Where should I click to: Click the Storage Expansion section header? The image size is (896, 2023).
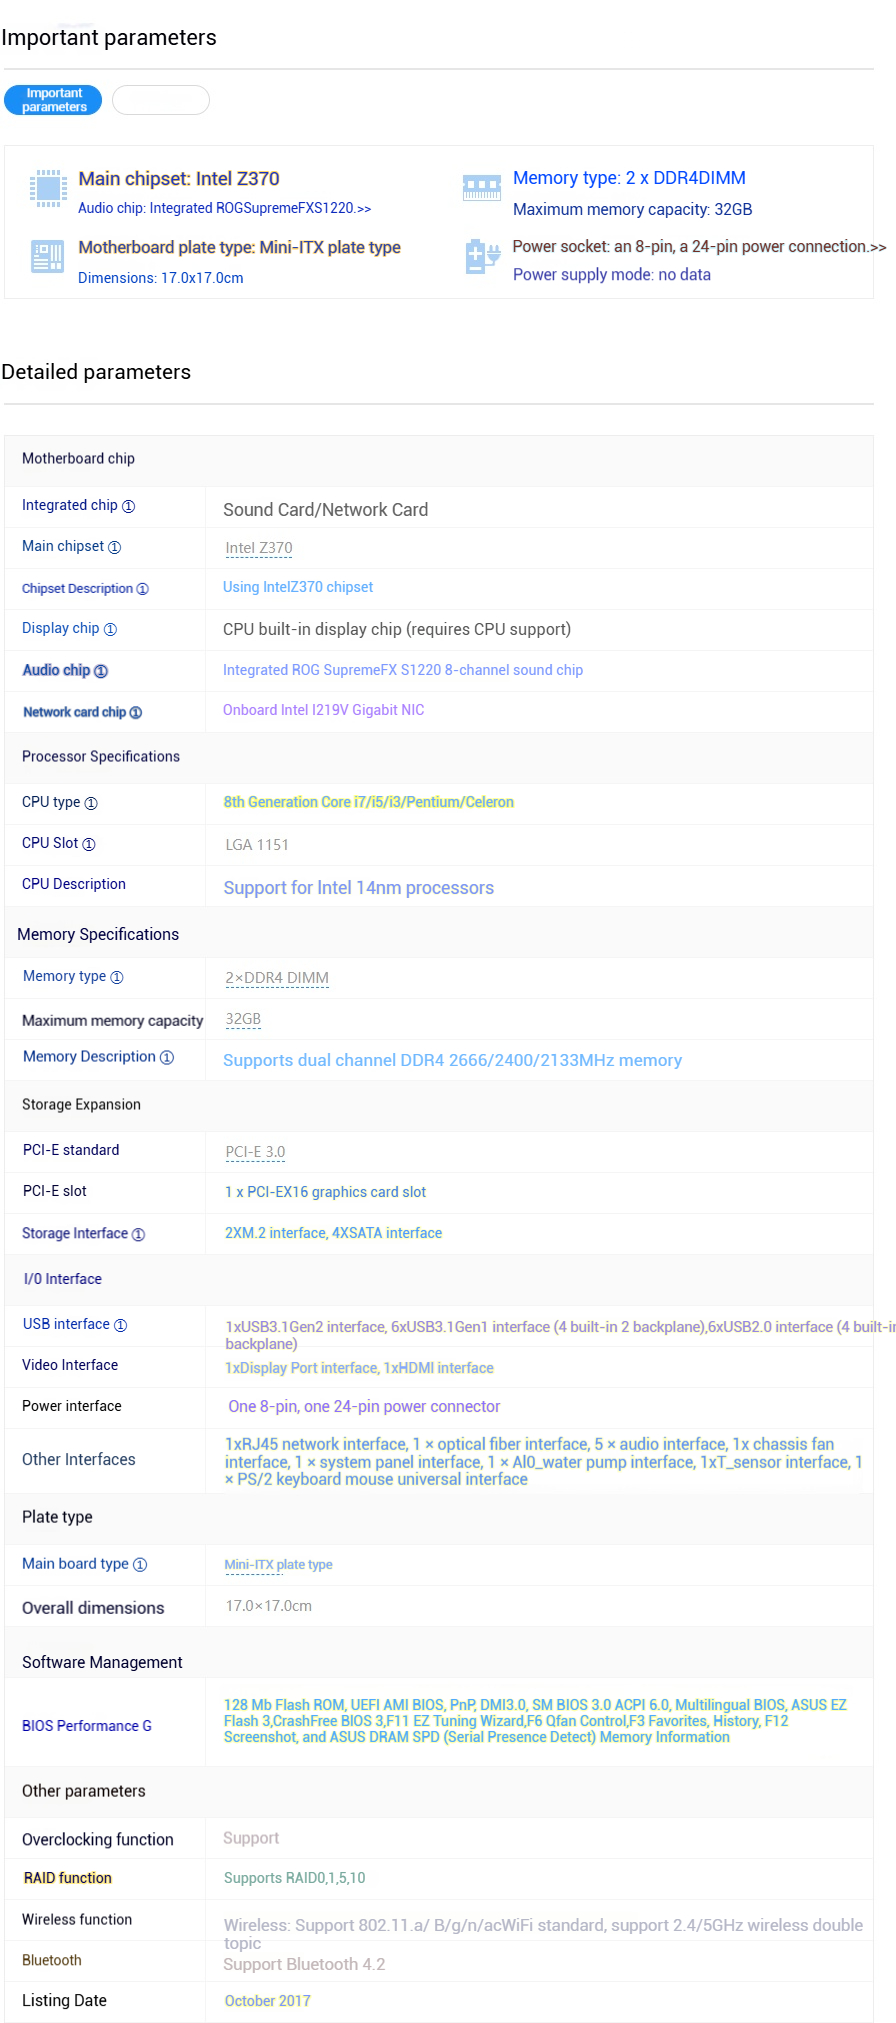82,1105
